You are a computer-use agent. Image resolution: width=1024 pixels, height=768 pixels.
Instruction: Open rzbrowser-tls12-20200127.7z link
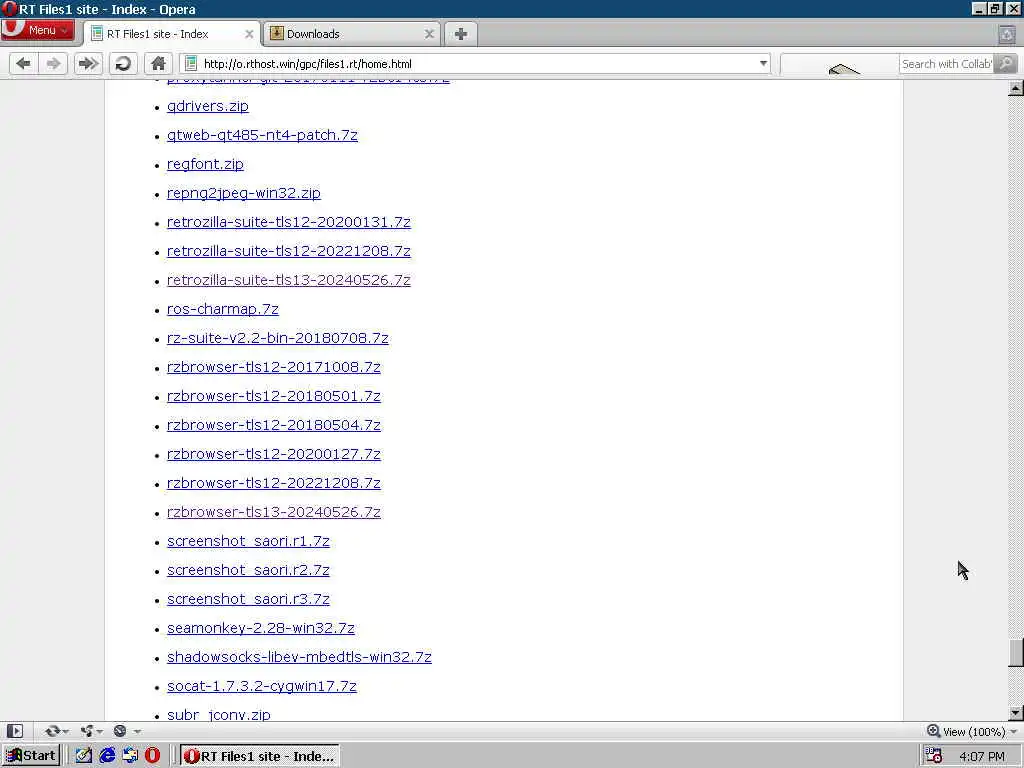coord(274,454)
